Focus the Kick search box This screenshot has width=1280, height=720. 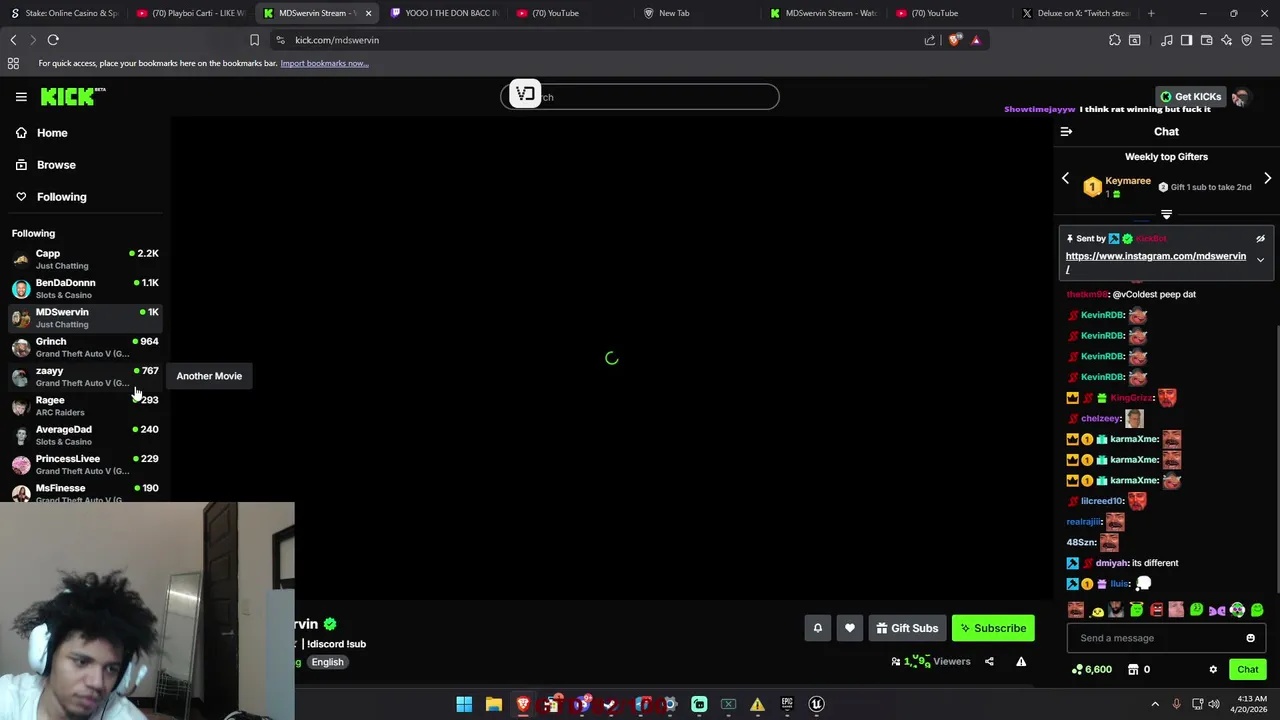[x=640, y=97]
